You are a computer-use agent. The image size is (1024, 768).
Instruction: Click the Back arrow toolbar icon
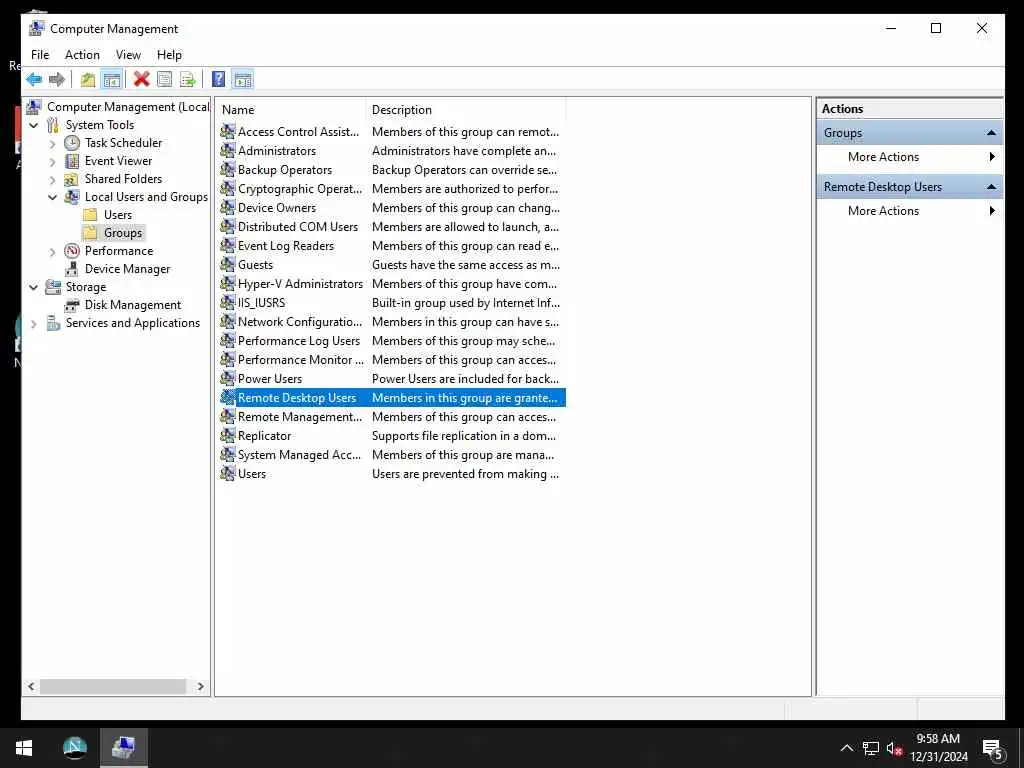click(34, 80)
